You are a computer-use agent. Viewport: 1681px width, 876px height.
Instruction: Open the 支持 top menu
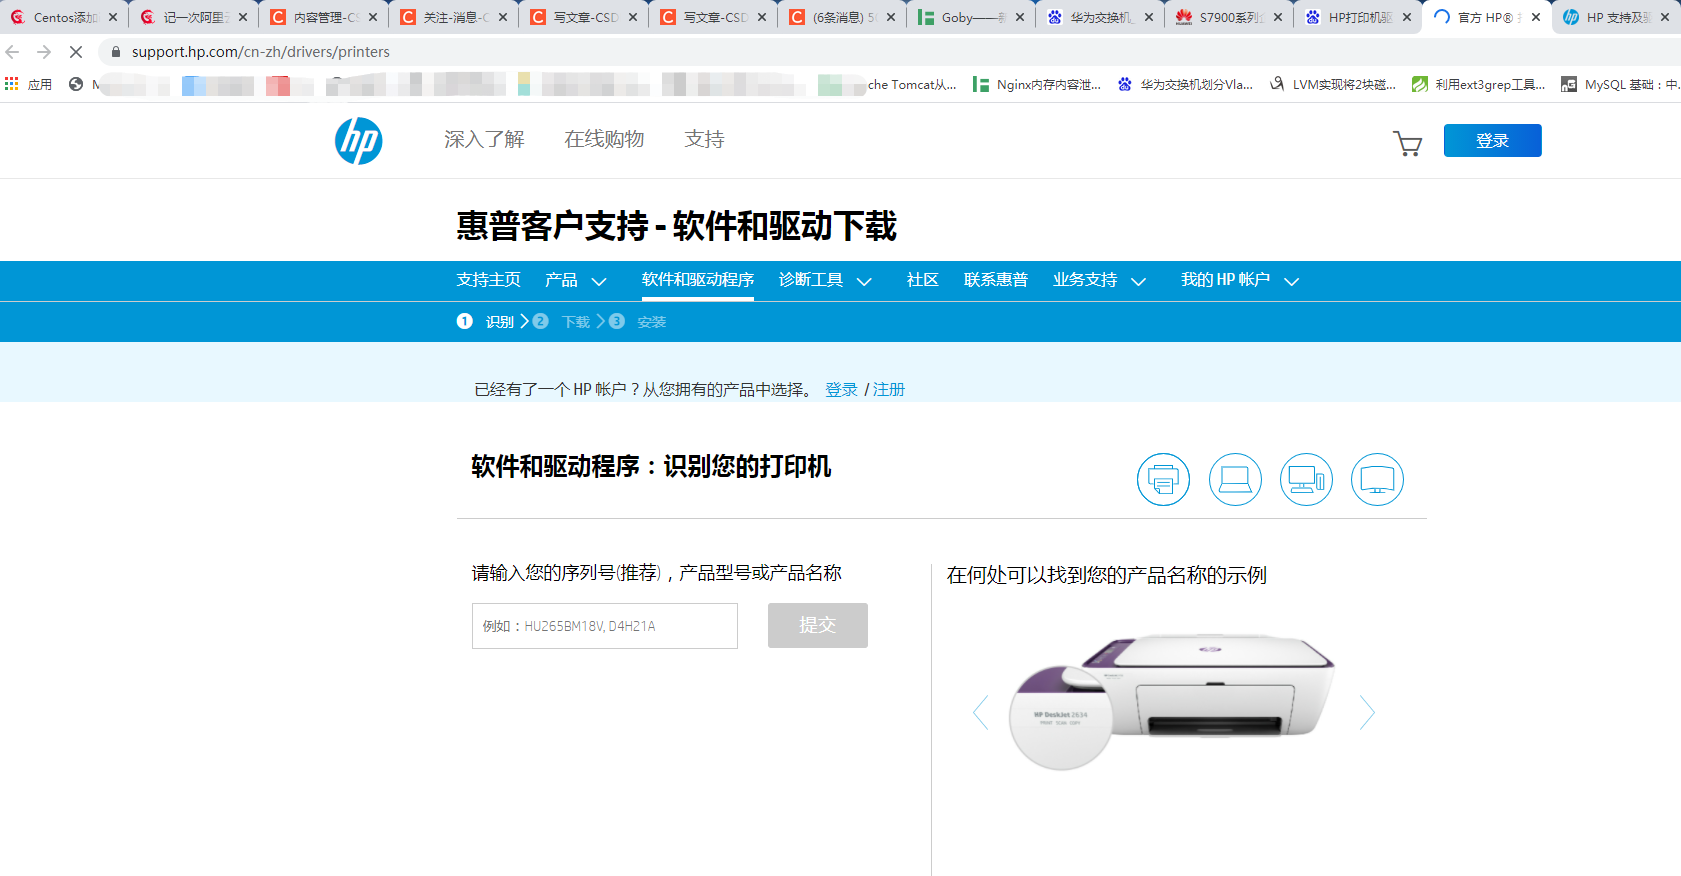click(704, 140)
